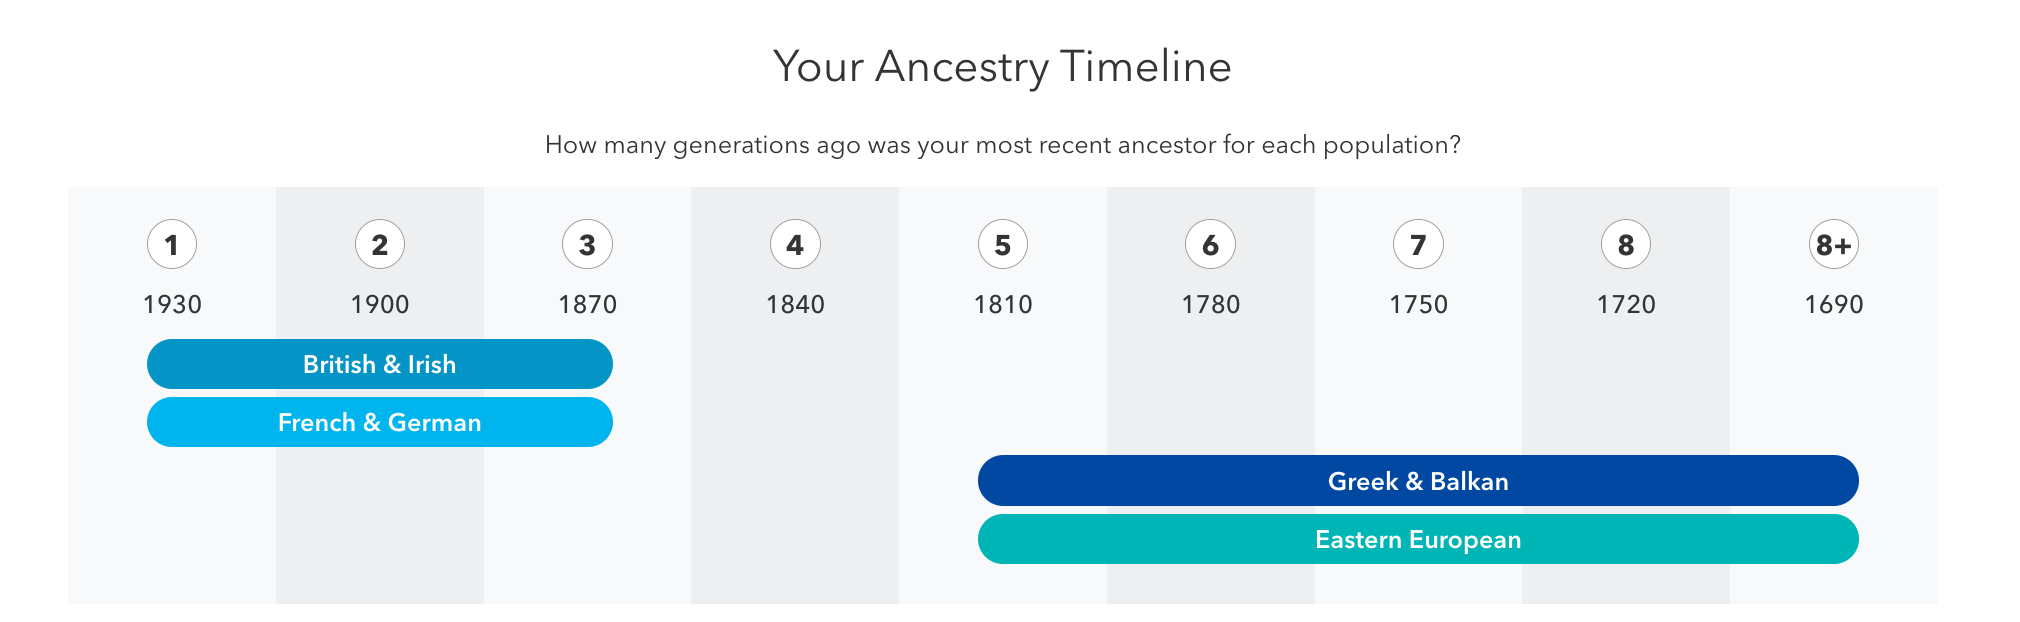Click the generation 6 circle marker
Image resolution: width=2020 pixels, height=622 pixels.
tap(1210, 244)
